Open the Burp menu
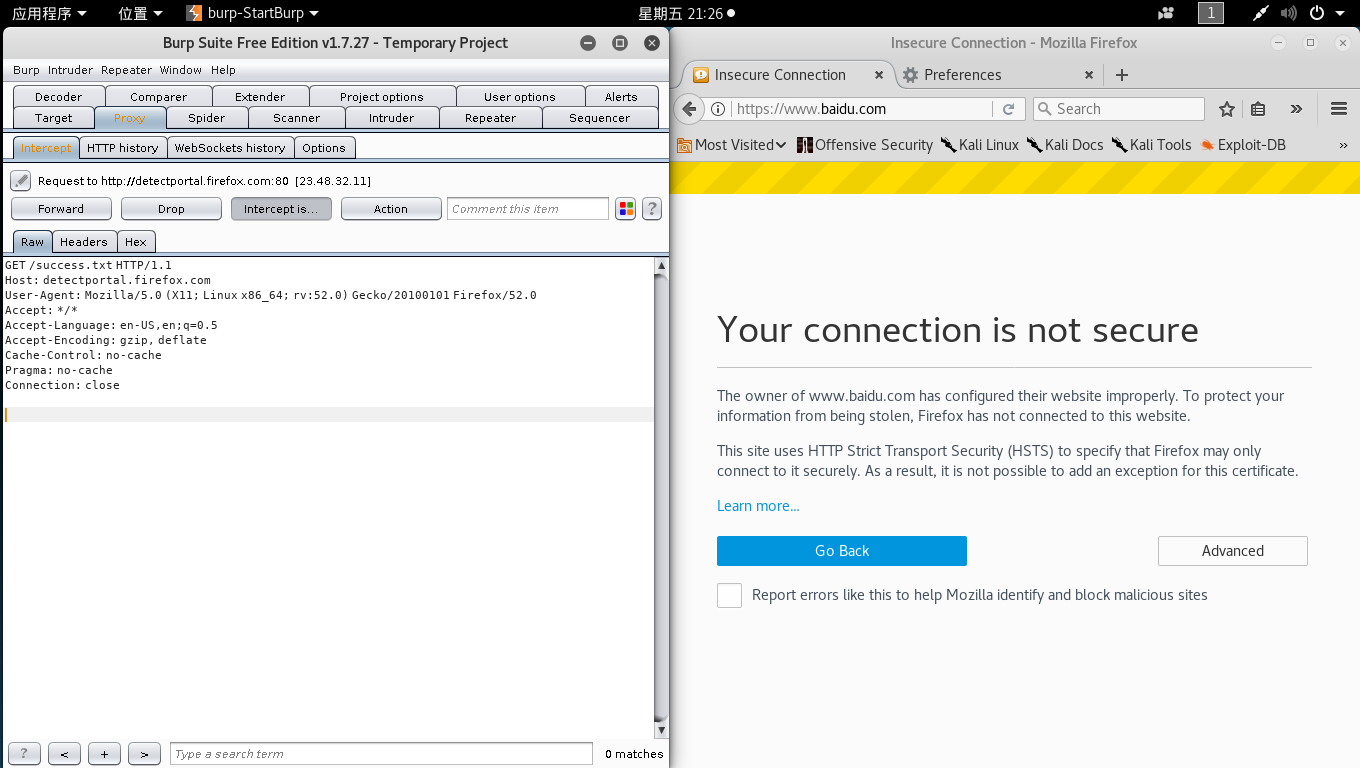Viewport: 1360px width, 768px height. click(26, 70)
